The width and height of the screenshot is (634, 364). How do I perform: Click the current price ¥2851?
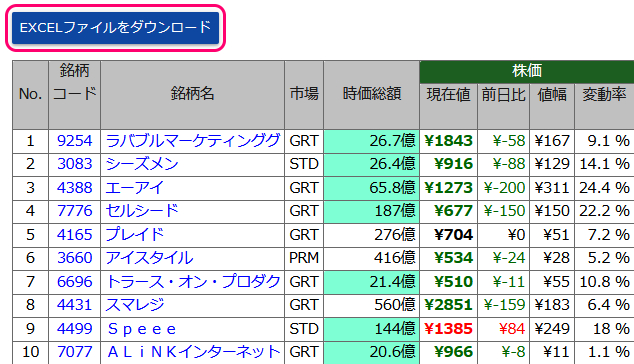[x=448, y=305]
